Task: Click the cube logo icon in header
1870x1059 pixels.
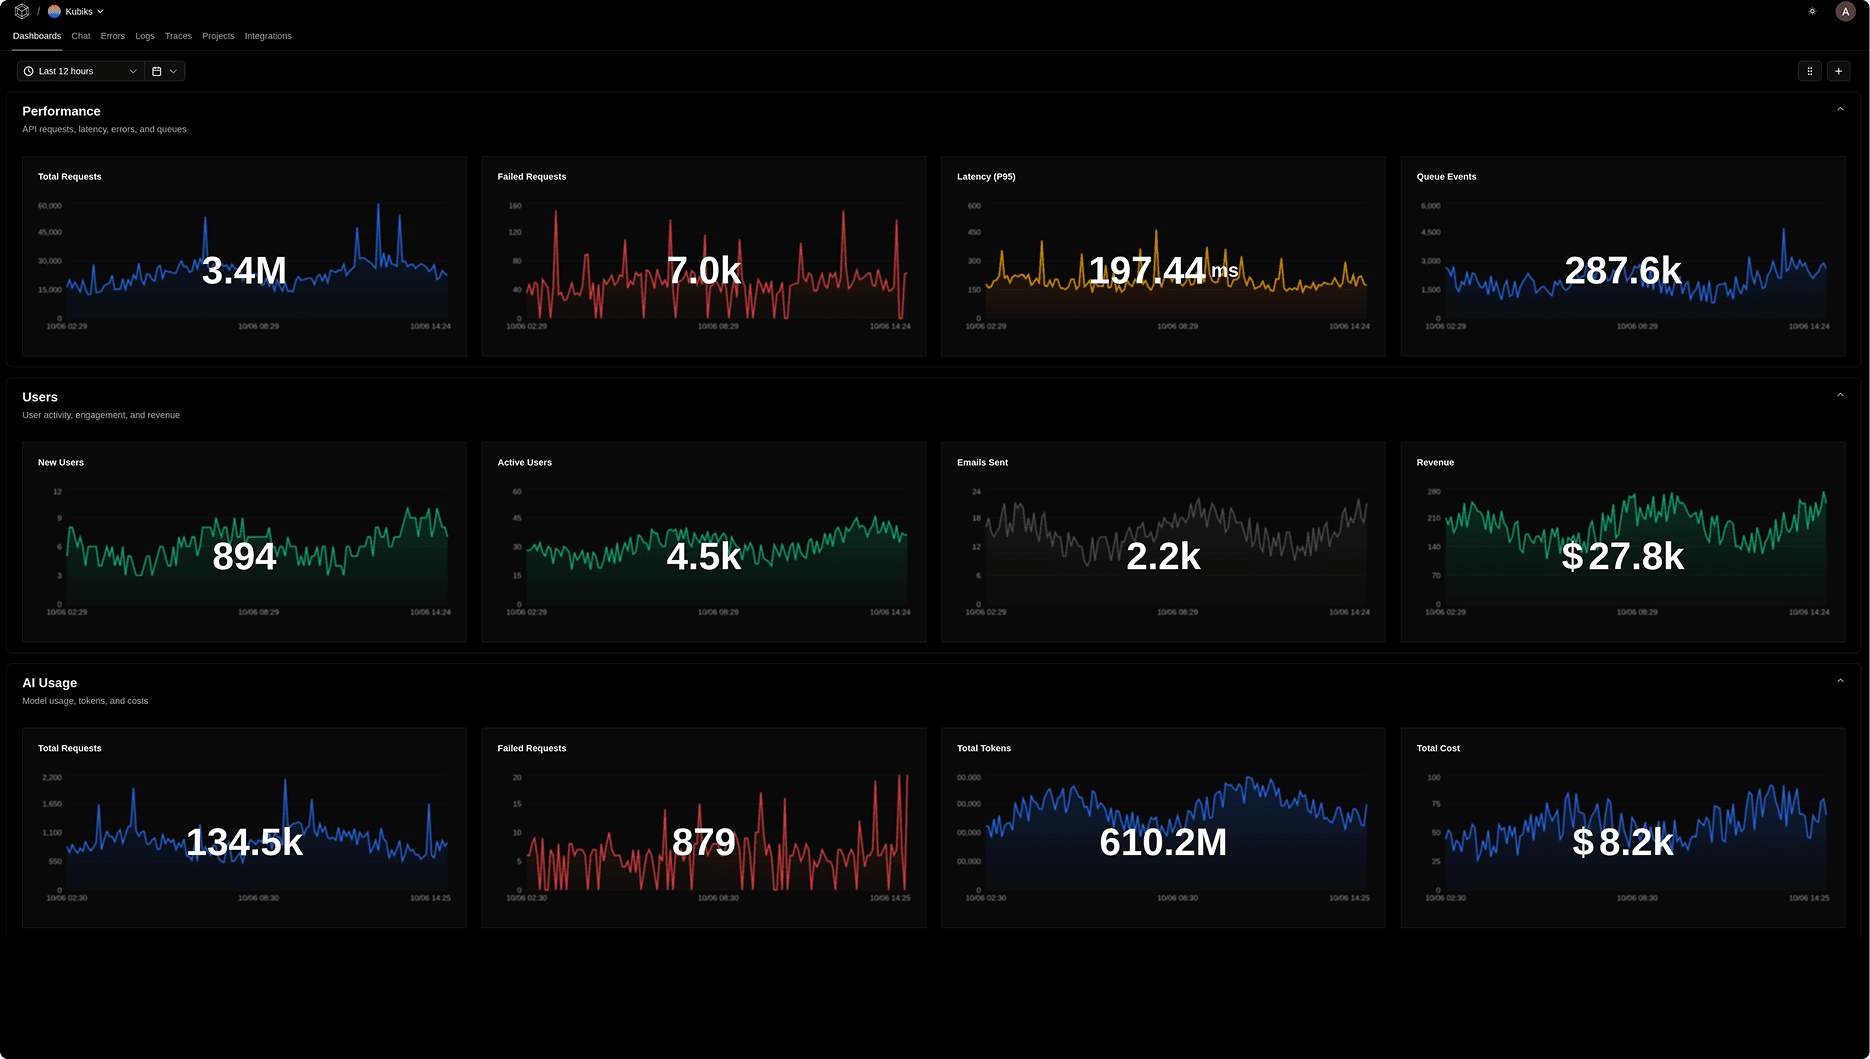Action: [x=22, y=12]
